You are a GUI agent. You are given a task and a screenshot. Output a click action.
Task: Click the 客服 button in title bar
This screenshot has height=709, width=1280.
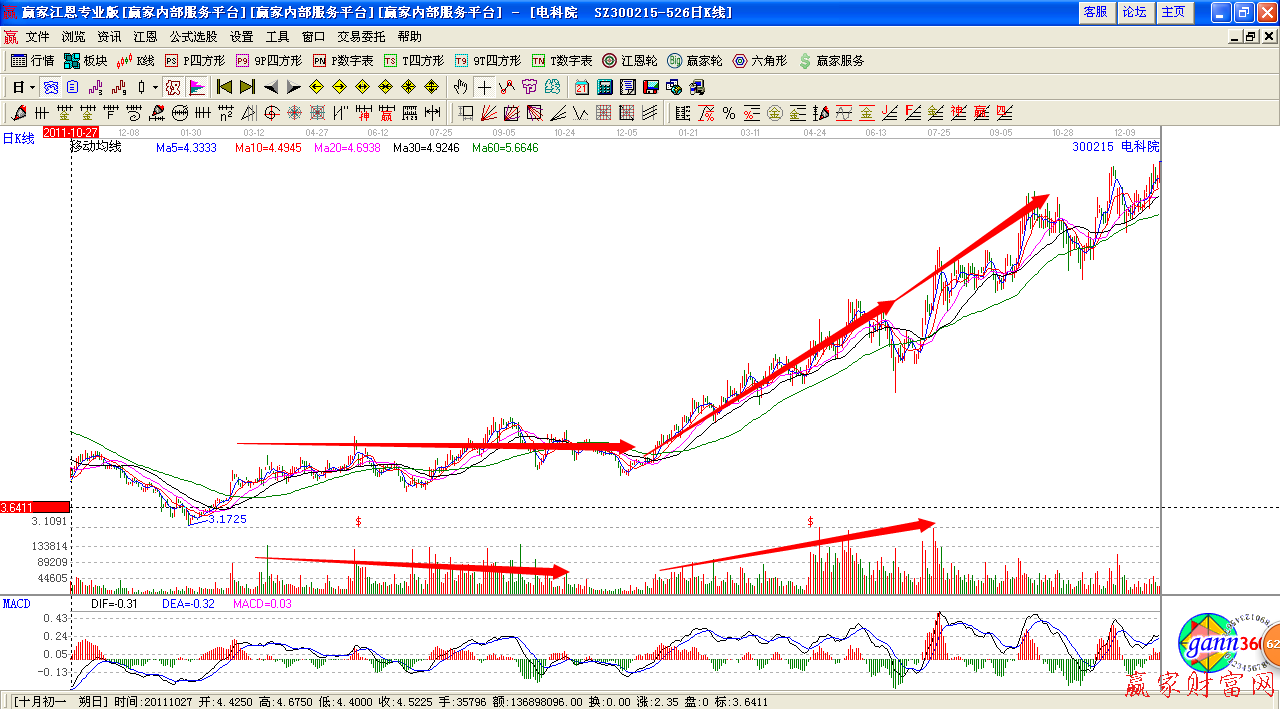click(x=1095, y=12)
